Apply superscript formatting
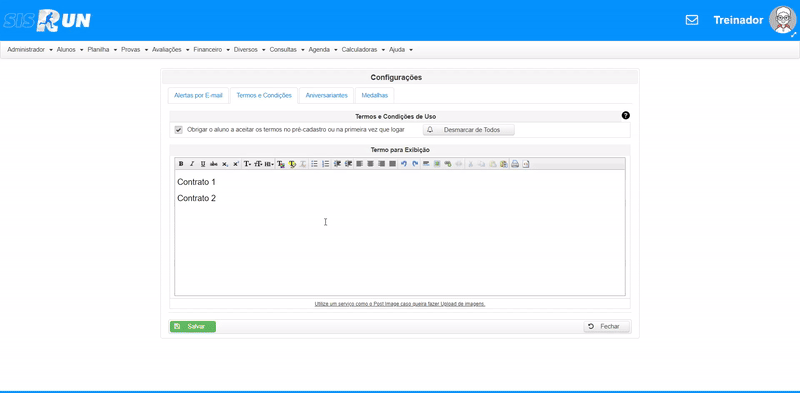This screenshot has width=800, height=393. tap(236, 164)
